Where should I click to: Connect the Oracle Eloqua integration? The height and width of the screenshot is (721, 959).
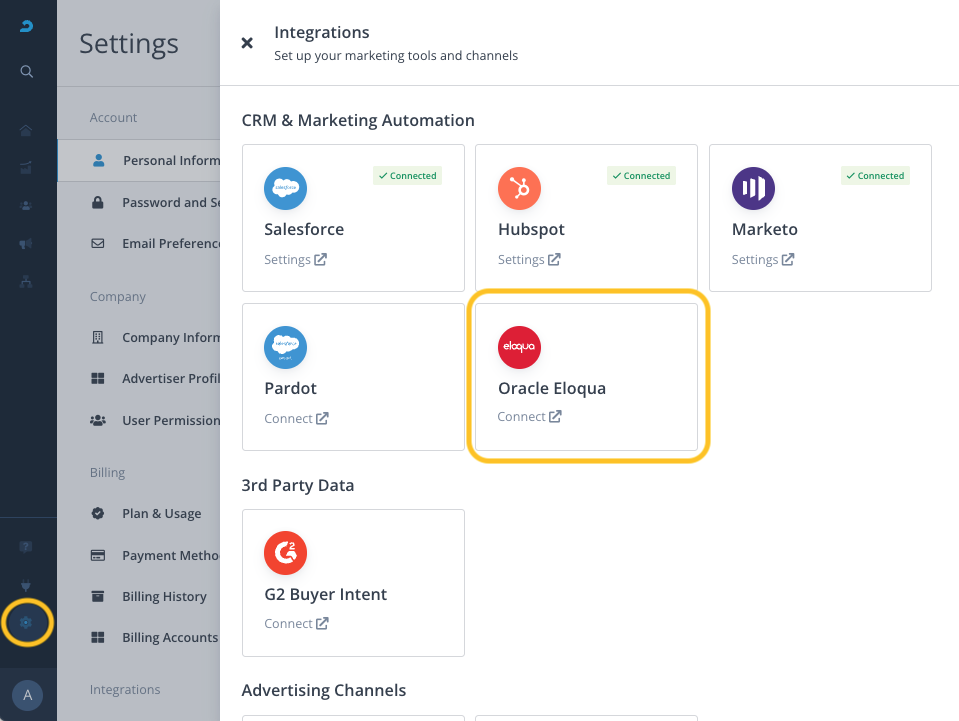coord(529,417)
